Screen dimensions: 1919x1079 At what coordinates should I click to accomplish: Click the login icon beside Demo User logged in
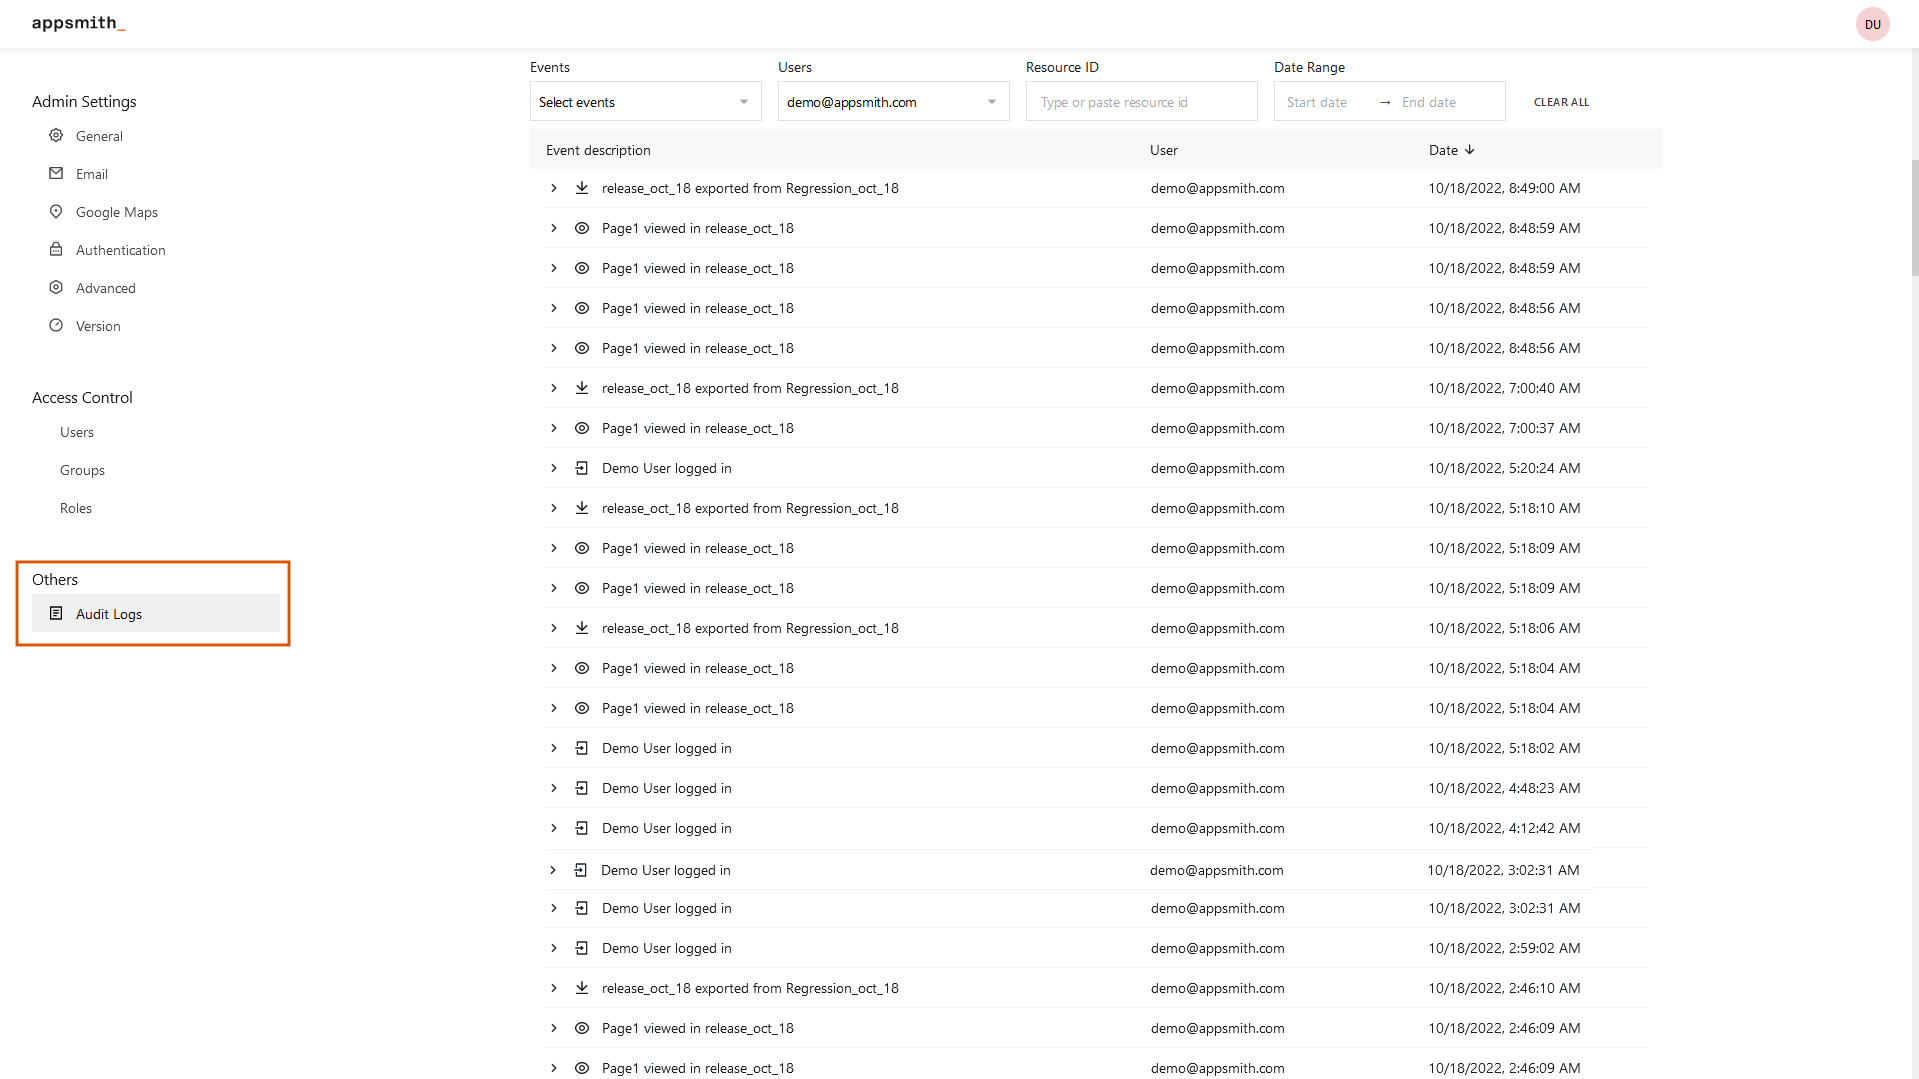click(x=581, y=468)
